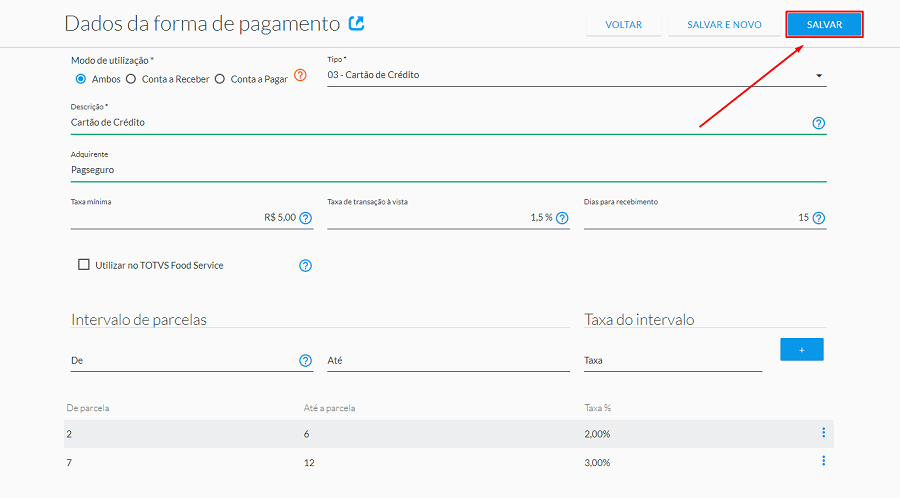Viewport: 900px width, 498px height.
Task: Select the Conta a Receber radio option
Action: [131, 79]
